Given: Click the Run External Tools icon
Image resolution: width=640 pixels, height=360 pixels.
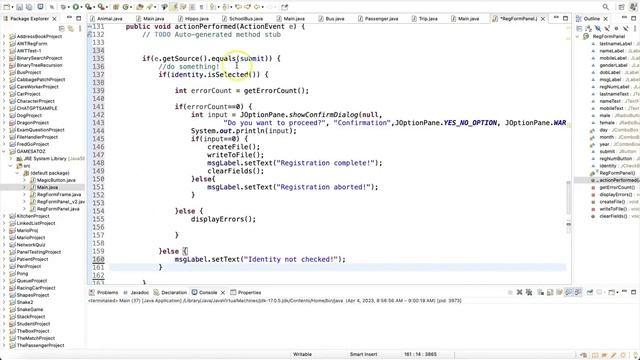Looking at the screenshot, I should click(x=101, y=7).
